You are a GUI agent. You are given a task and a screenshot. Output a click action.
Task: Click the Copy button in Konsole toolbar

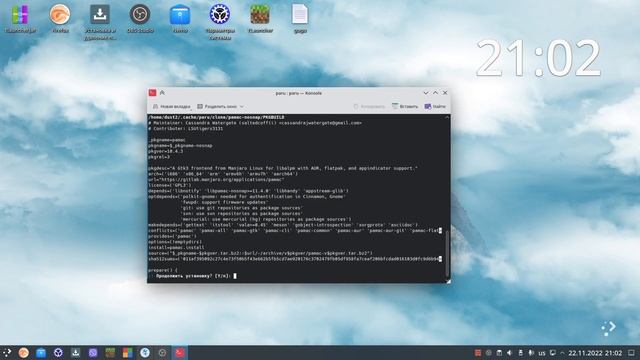pyautogui.click(x=369, y=107)
